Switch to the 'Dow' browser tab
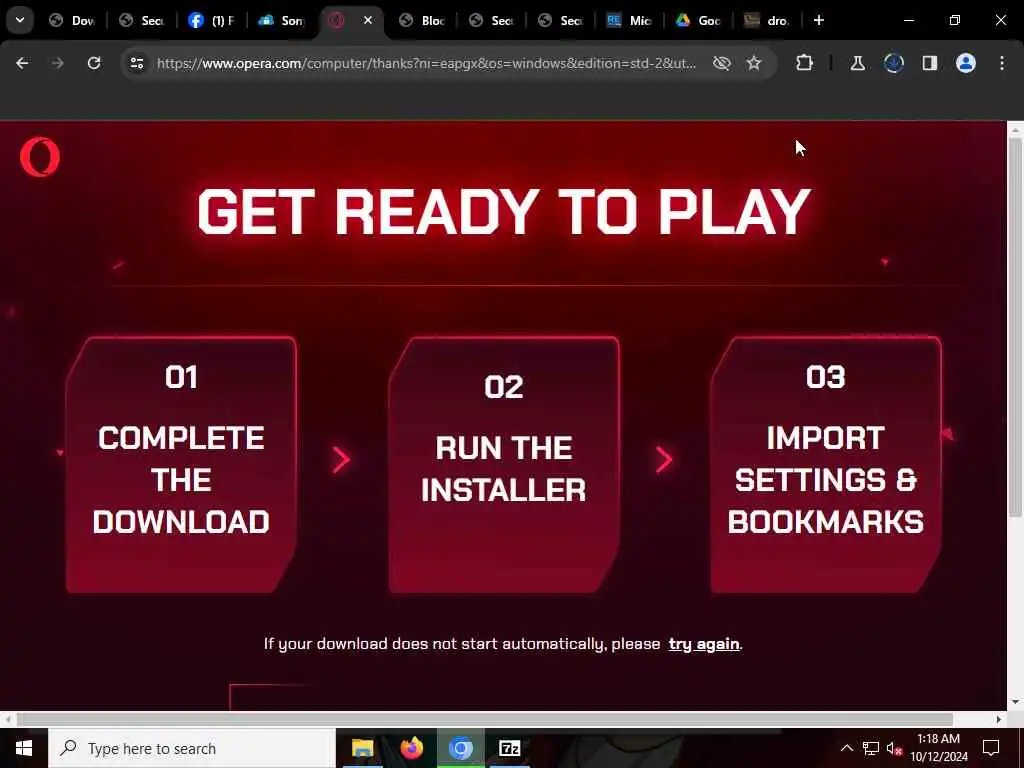Viewport: 1024px width, 768px height. point(72,20)
